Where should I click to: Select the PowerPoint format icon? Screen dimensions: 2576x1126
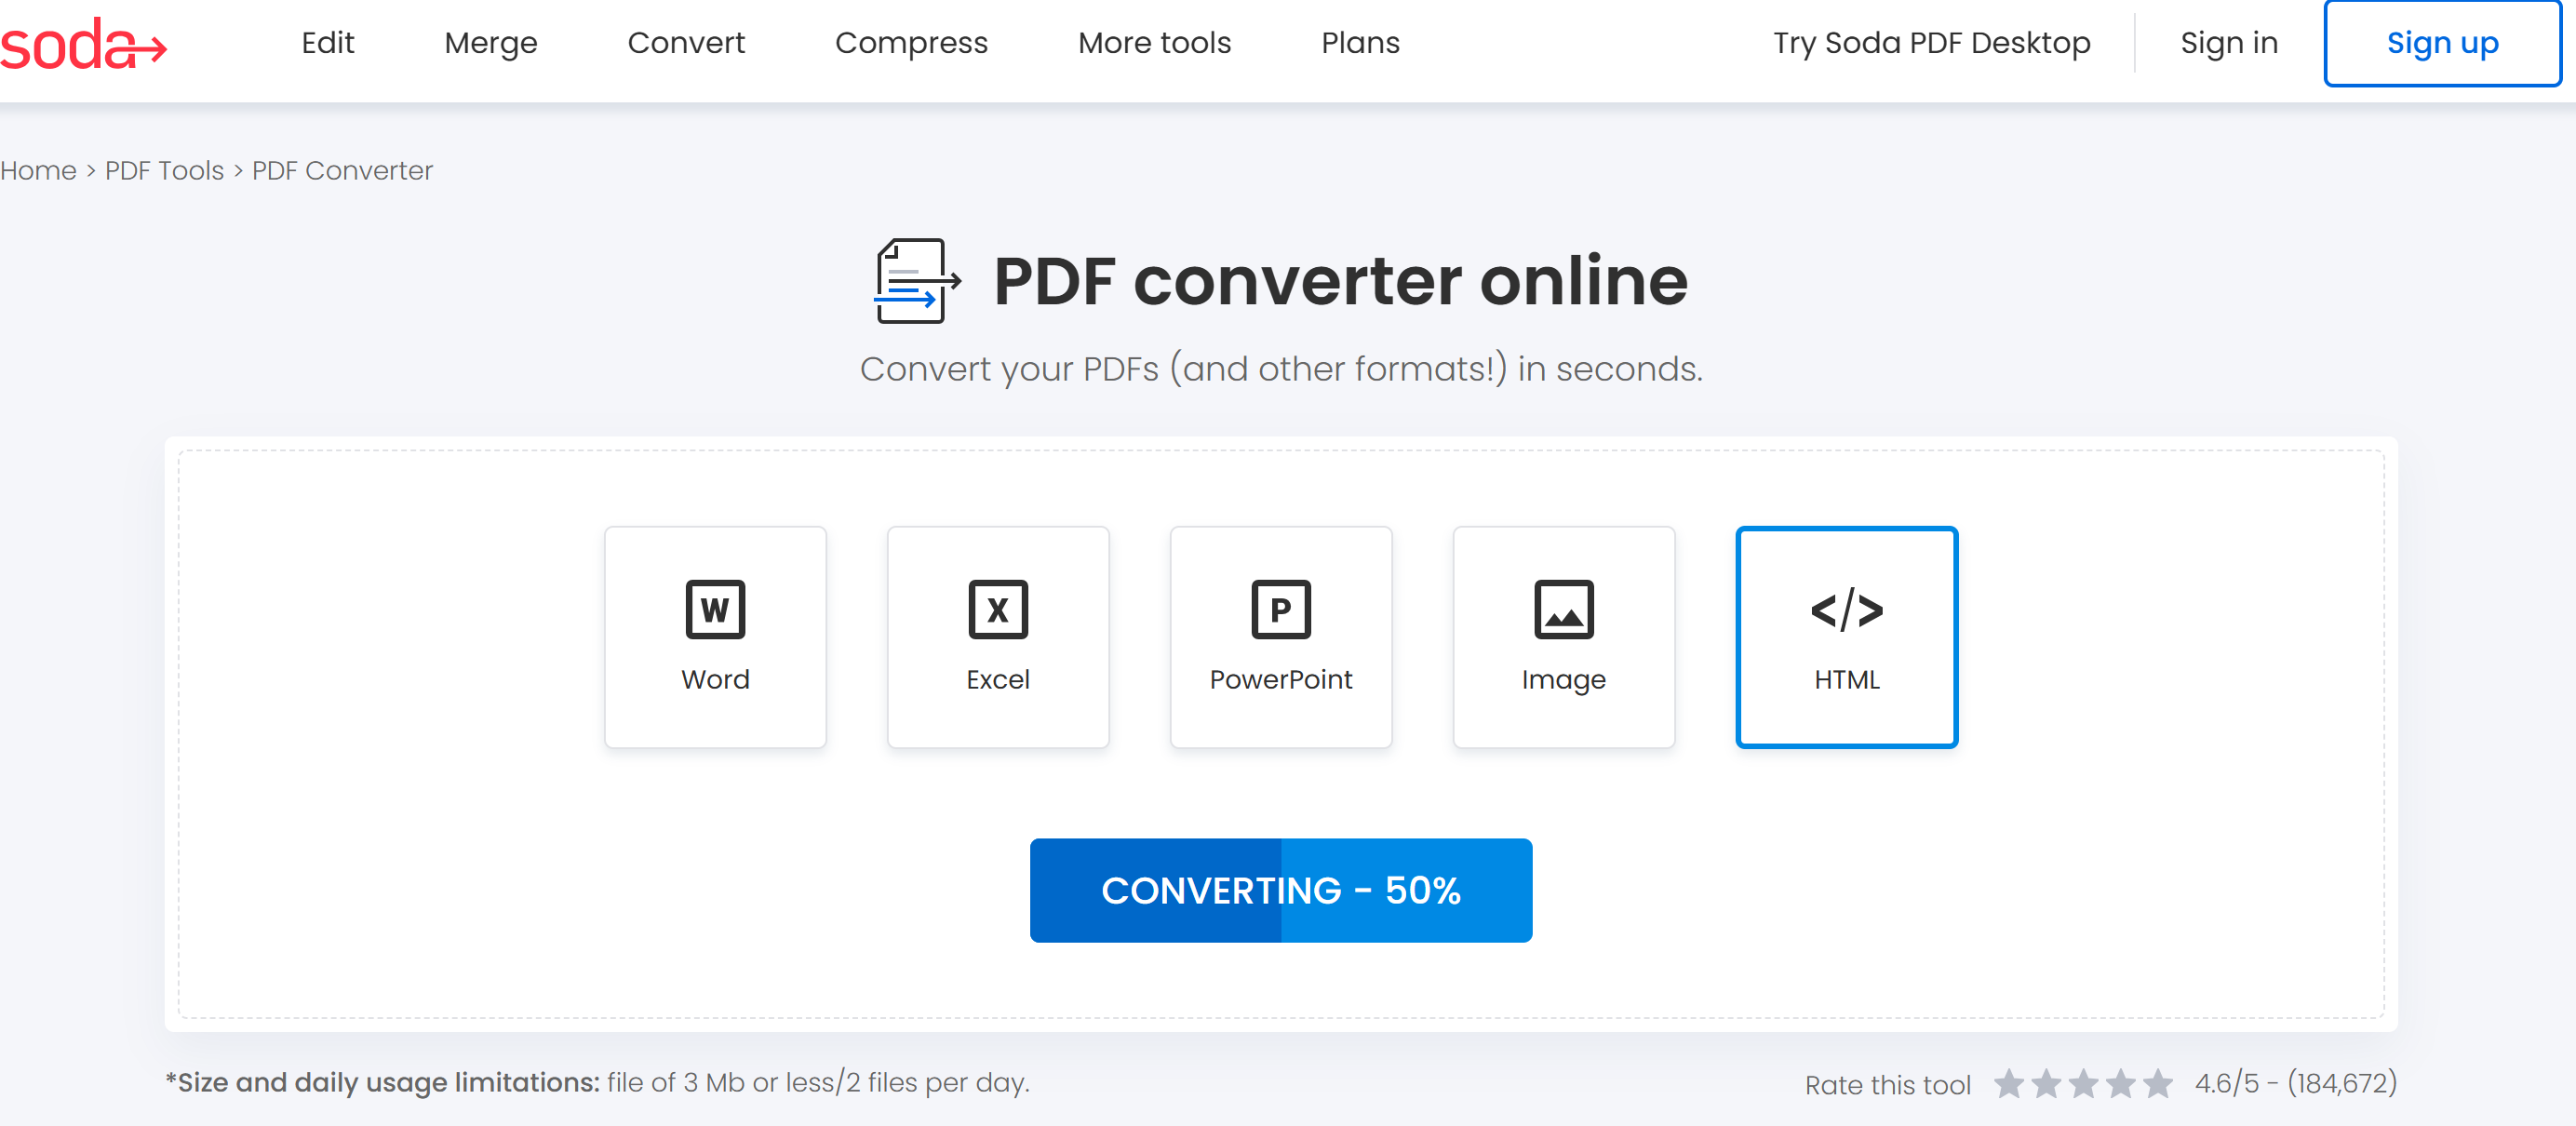coord(1281,609)
